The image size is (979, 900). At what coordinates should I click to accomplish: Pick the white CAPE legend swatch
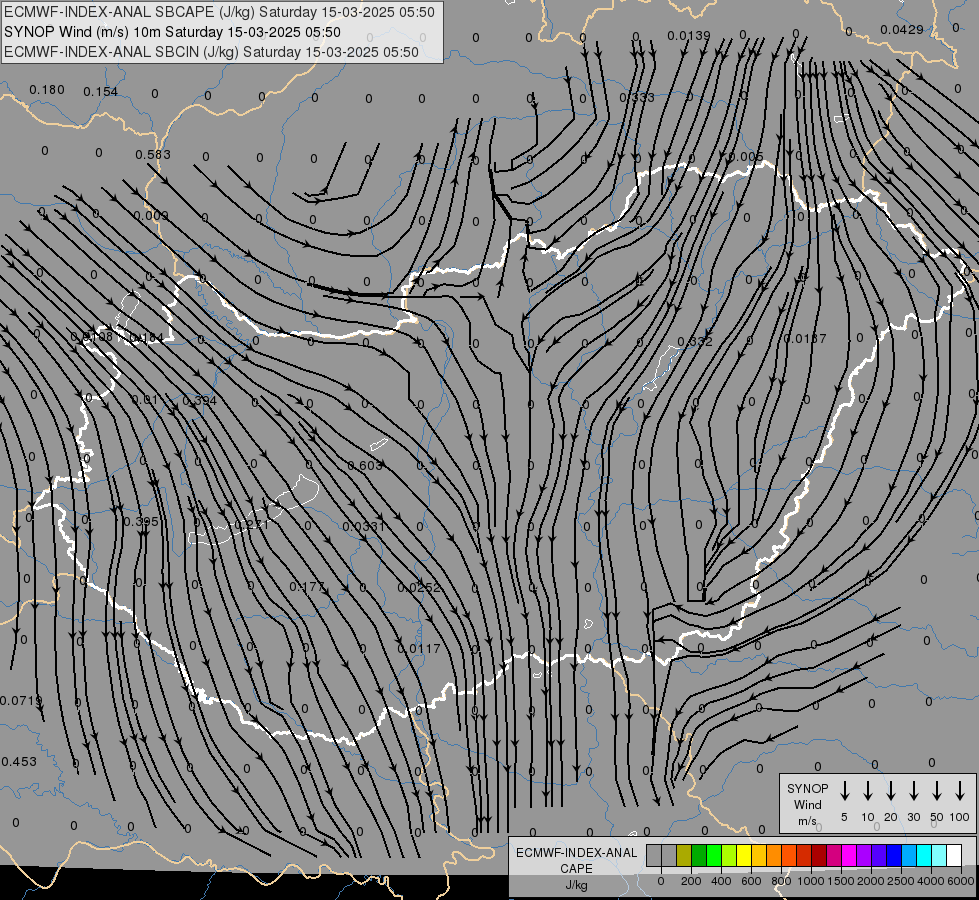(x=953, y=855)
